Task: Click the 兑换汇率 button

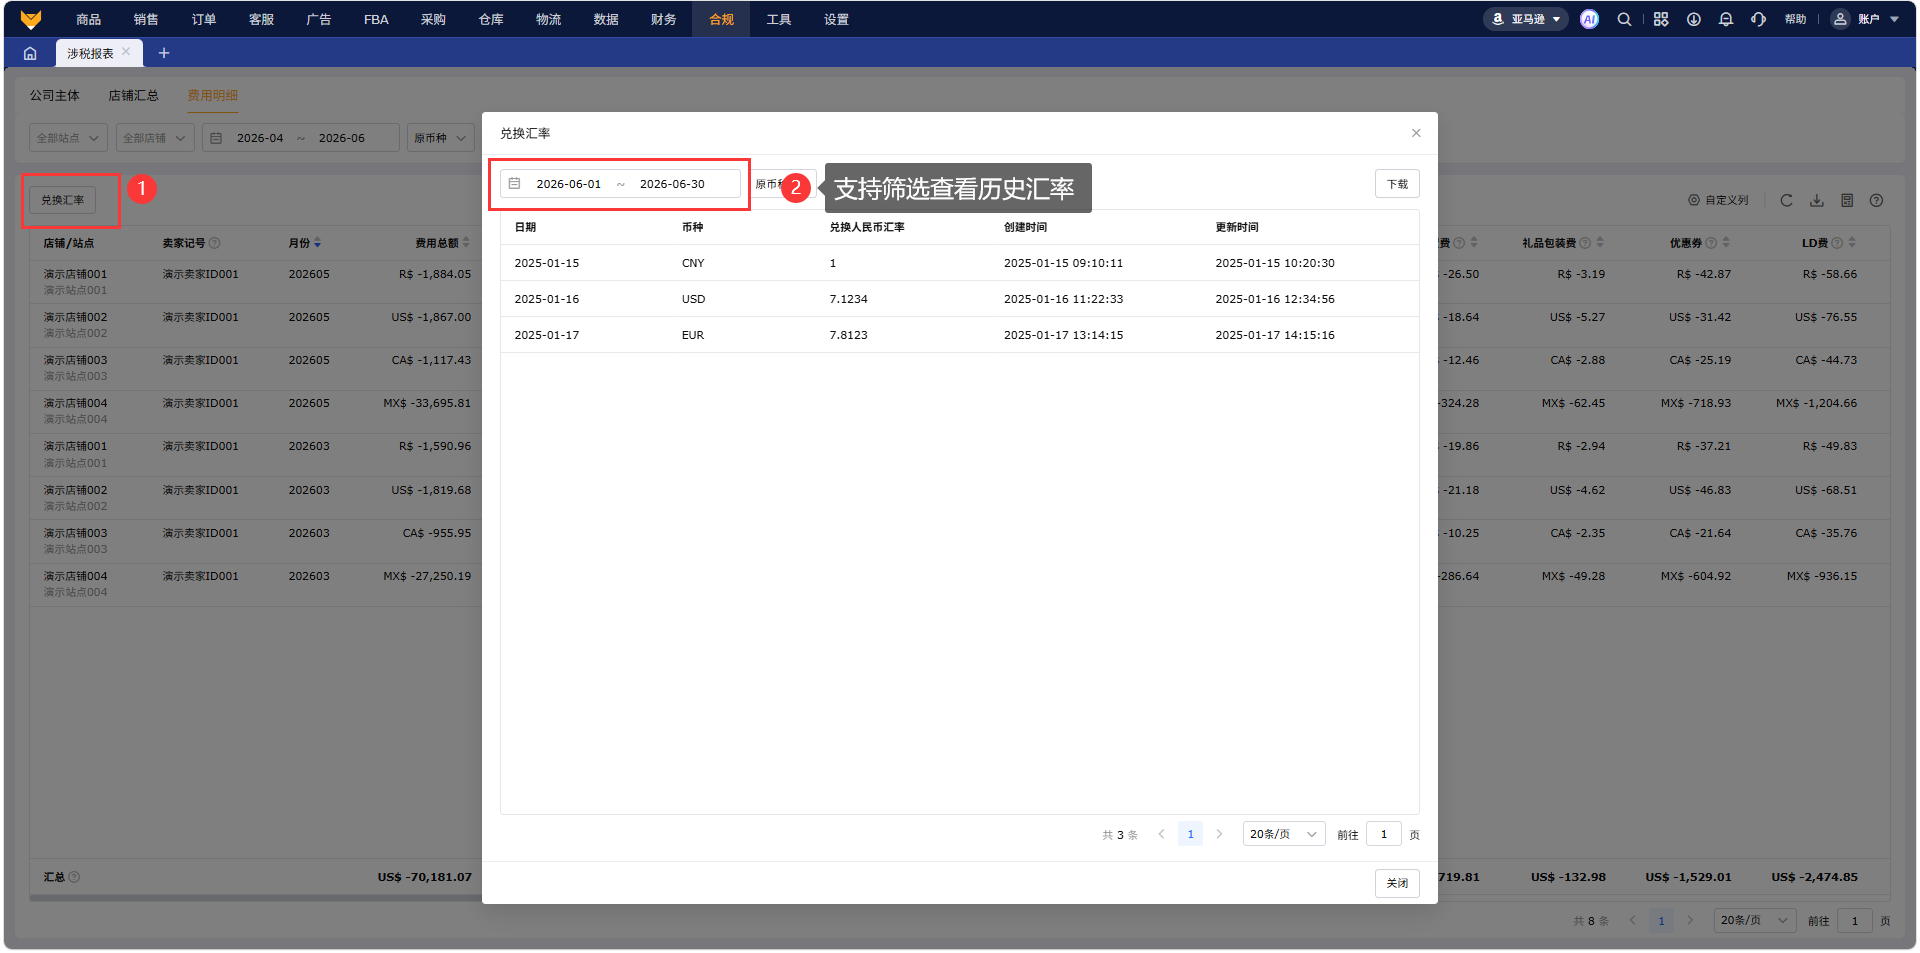Action: (x=63, y=200)
